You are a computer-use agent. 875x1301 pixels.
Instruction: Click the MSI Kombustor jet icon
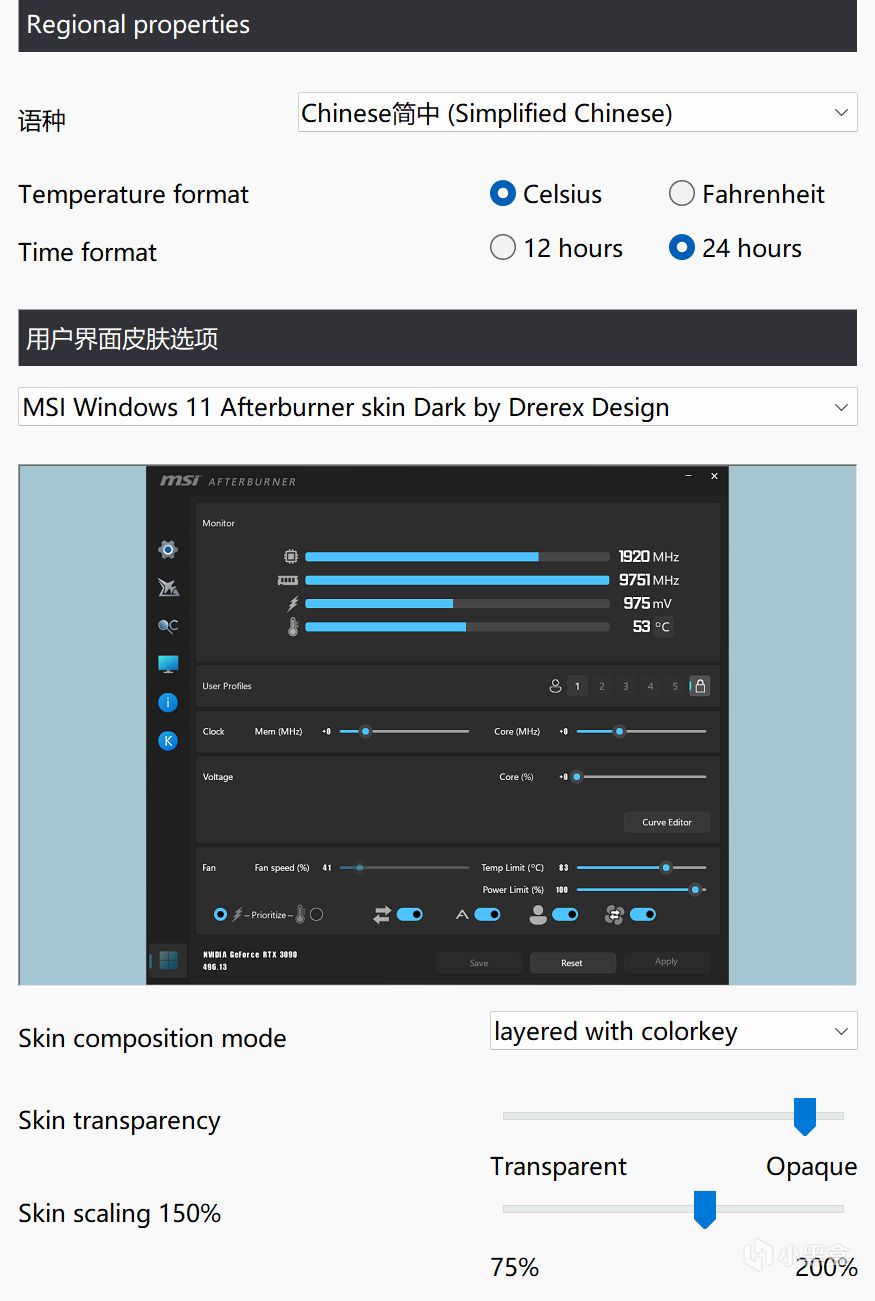168,587
